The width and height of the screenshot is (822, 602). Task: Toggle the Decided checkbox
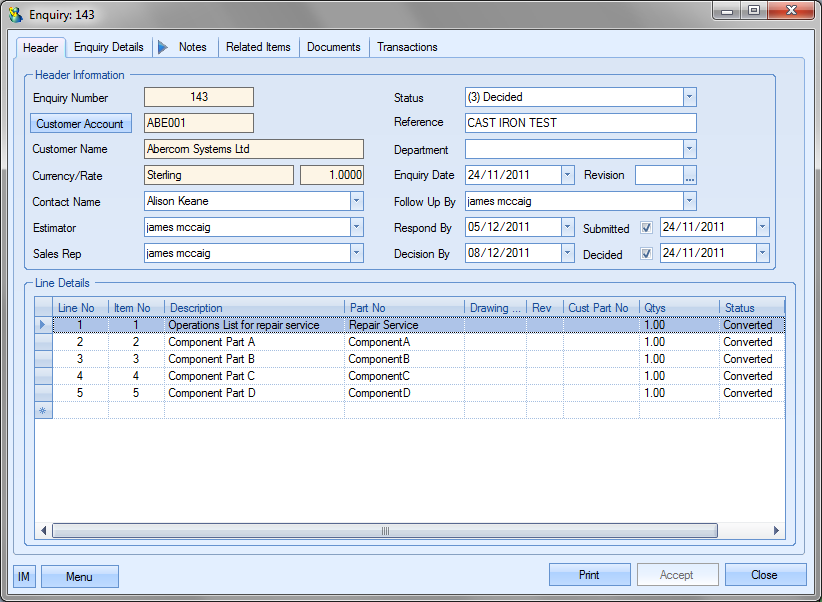coord(647,254)
